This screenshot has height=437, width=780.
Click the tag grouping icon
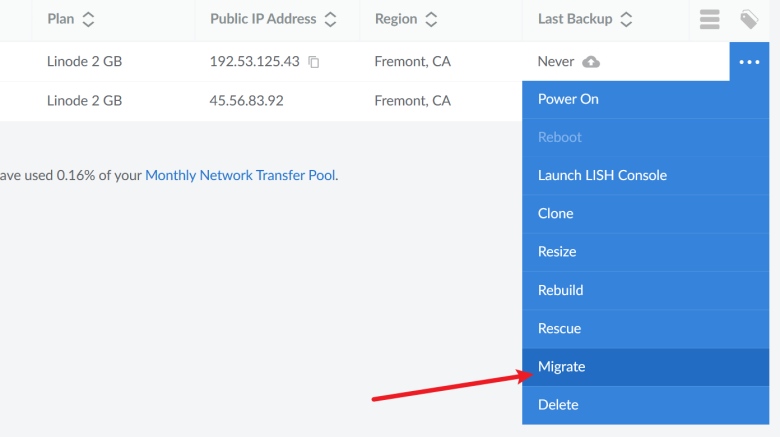pos(749,19)
